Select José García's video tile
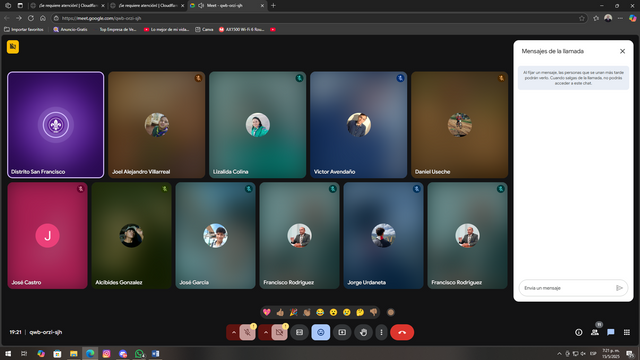 [x=216, y=236]
